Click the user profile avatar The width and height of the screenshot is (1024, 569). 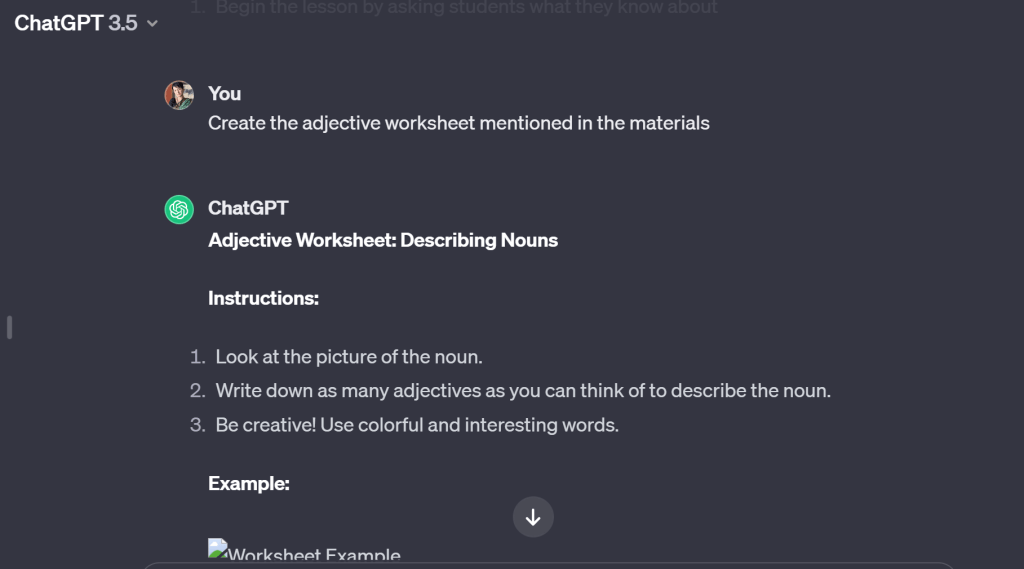179,95
